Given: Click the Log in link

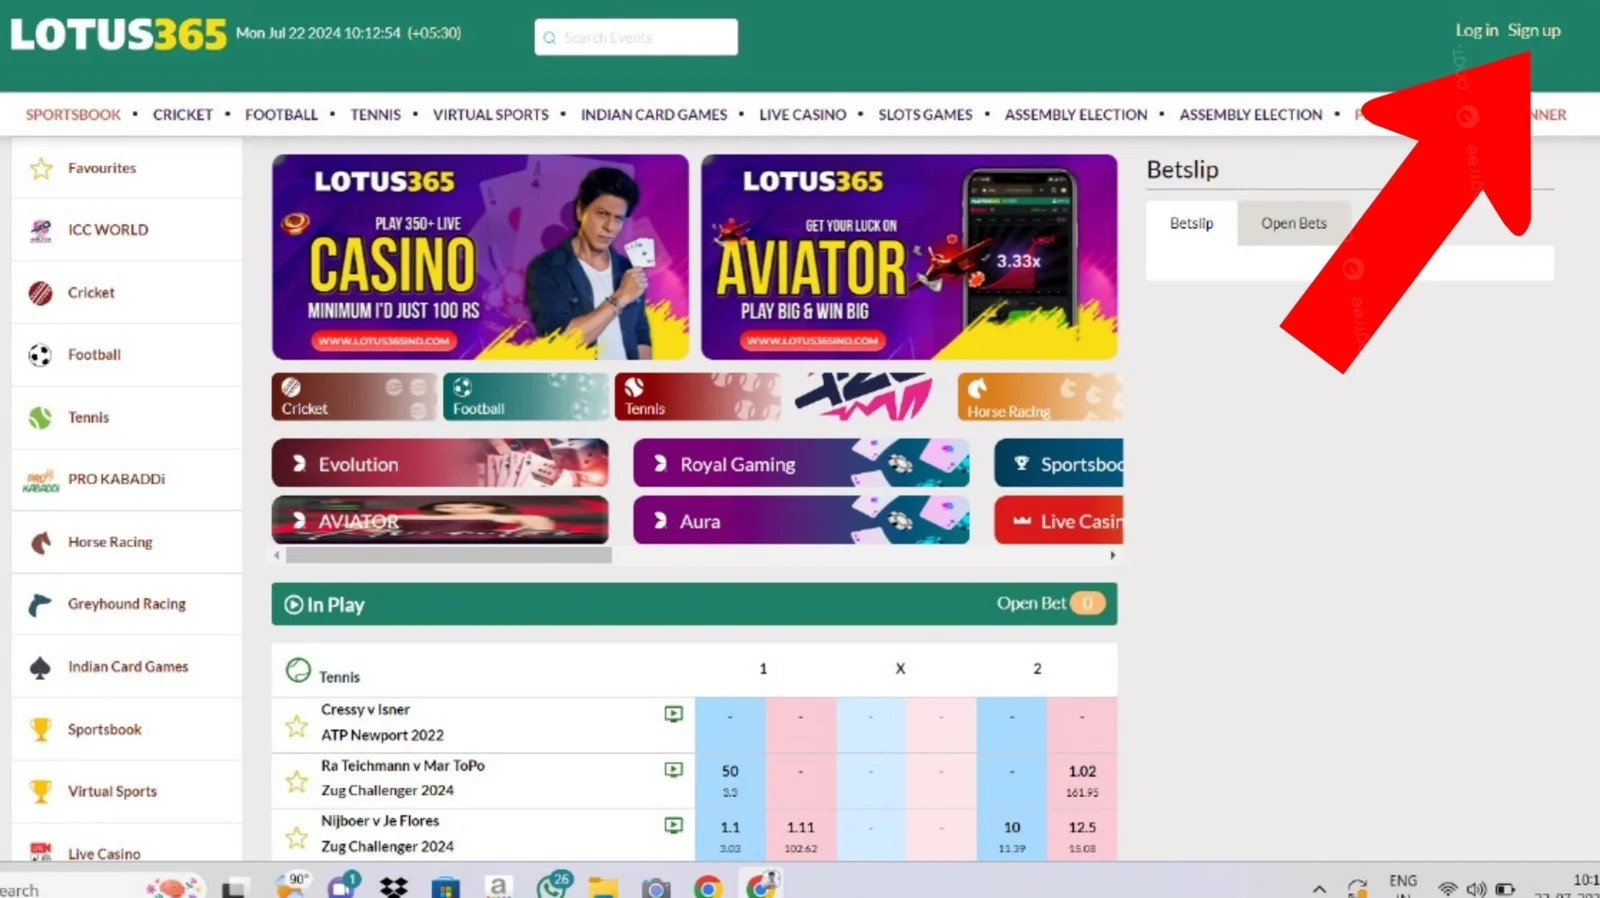Looking at the screenshot, I should pyautogui.click(x=1476, y=31).
